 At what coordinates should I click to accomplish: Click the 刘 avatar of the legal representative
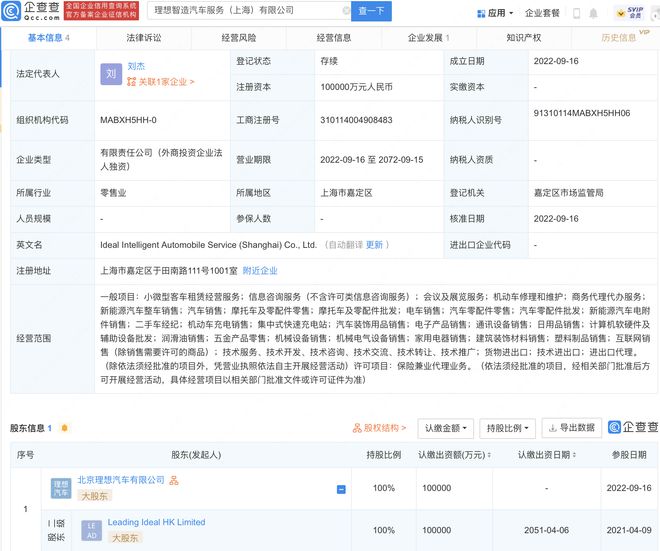tap(111, 74)
